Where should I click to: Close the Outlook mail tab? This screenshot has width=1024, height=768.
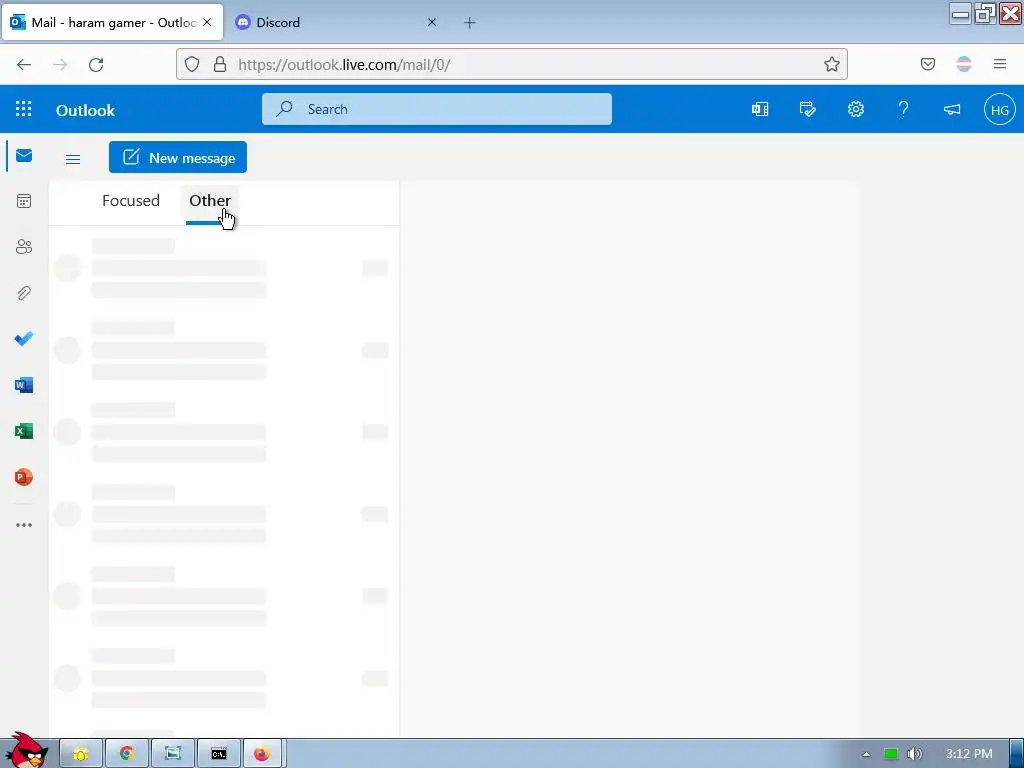click(x=207, y=22)
